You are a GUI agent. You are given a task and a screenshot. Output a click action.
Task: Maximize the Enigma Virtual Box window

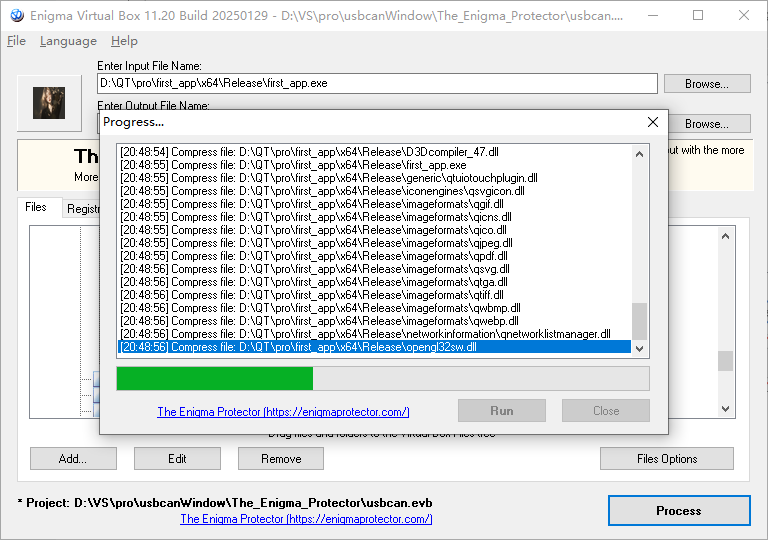pyautogui.click(x=698, y=16)
